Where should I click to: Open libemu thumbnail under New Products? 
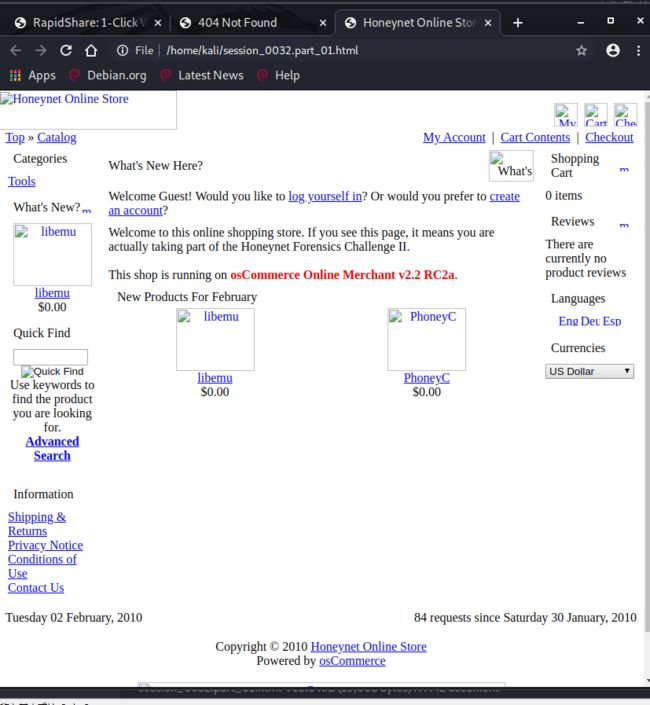[215, 339]
